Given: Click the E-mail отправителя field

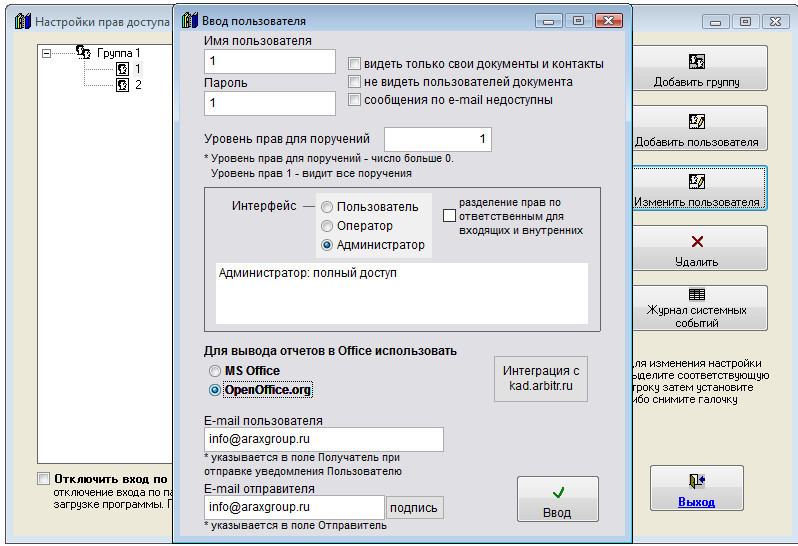Looking at the screenshot, I should point(294,507).
